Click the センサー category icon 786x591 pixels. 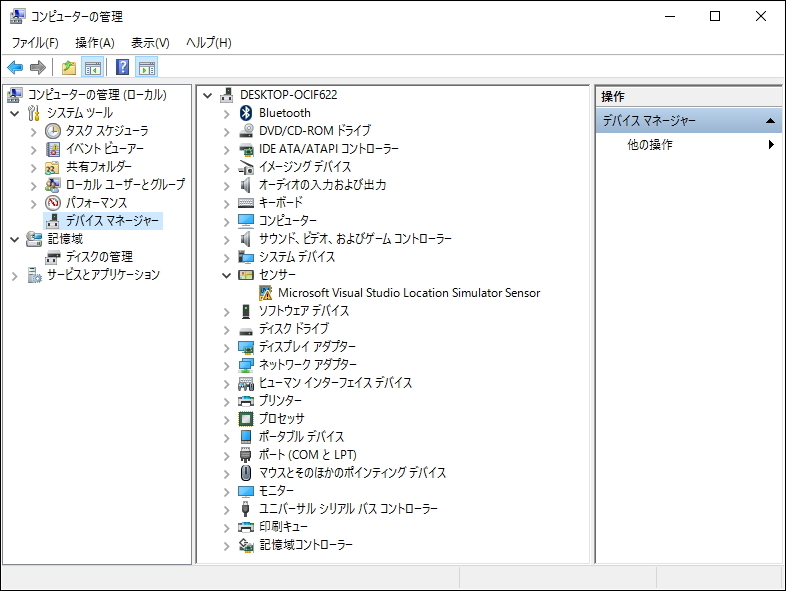[x=246, y=275]
